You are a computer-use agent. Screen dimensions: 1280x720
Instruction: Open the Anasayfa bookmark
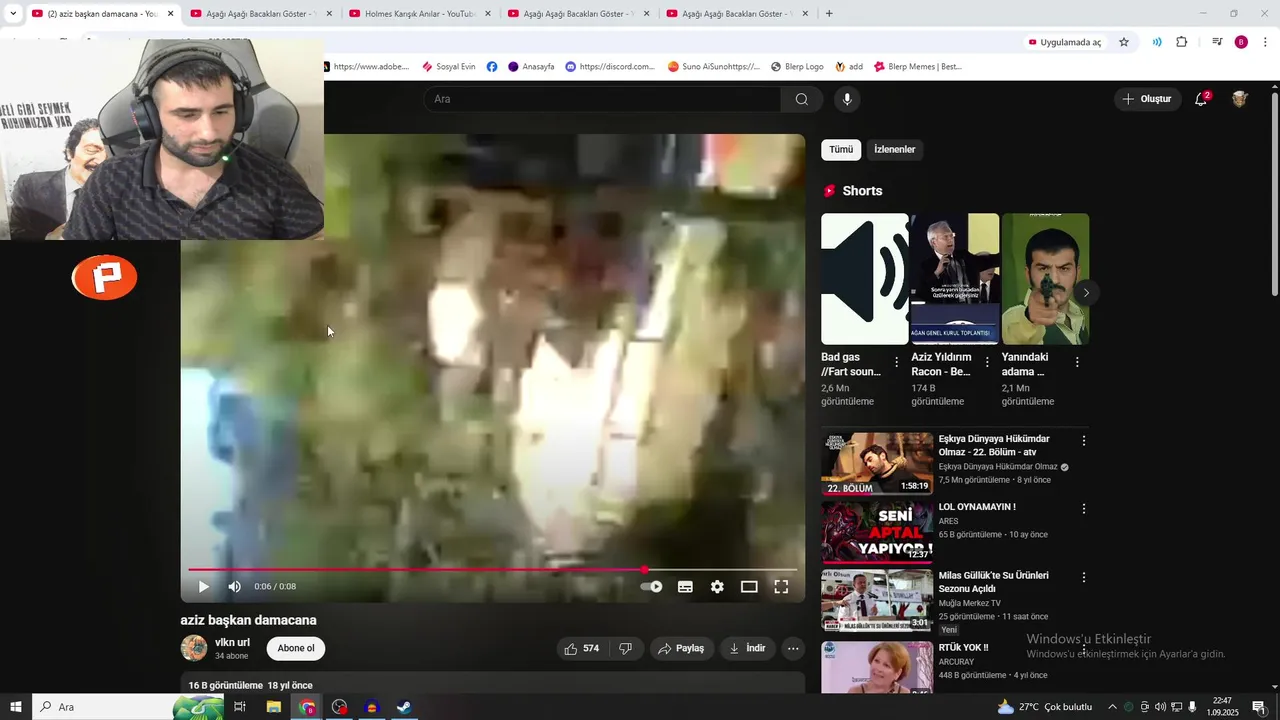tap(531, 67)
